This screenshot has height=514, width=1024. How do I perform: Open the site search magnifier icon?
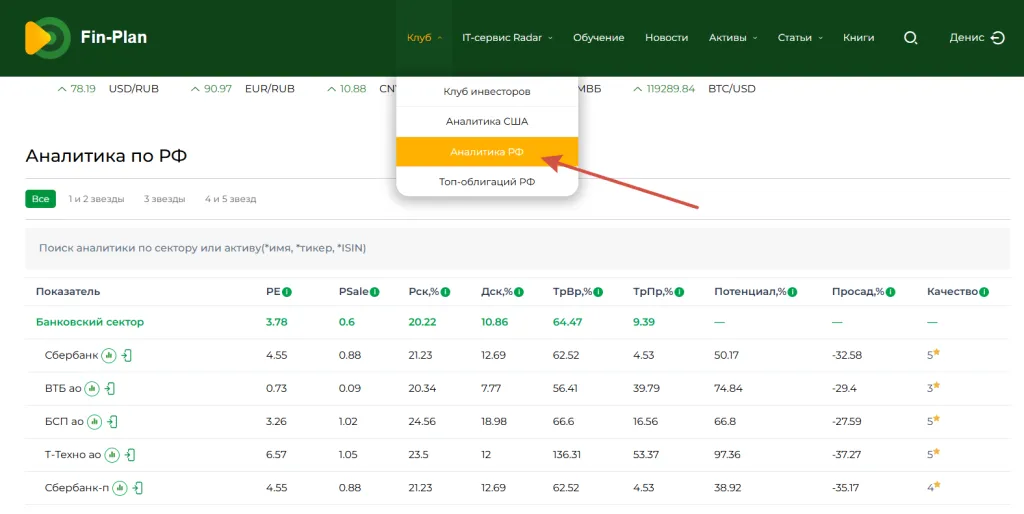coord(910,38)
